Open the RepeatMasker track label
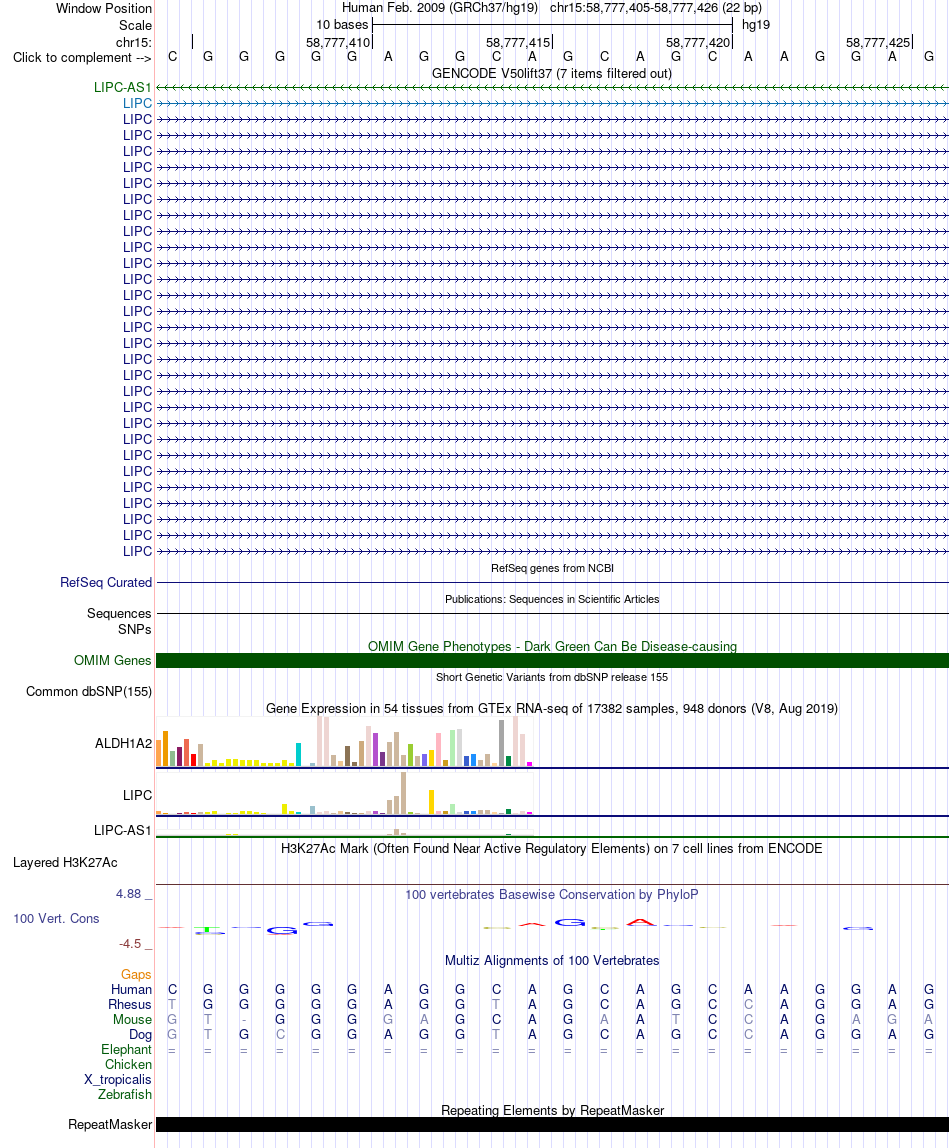Viewport: 950px width, 1148px height. point(110,1125)
